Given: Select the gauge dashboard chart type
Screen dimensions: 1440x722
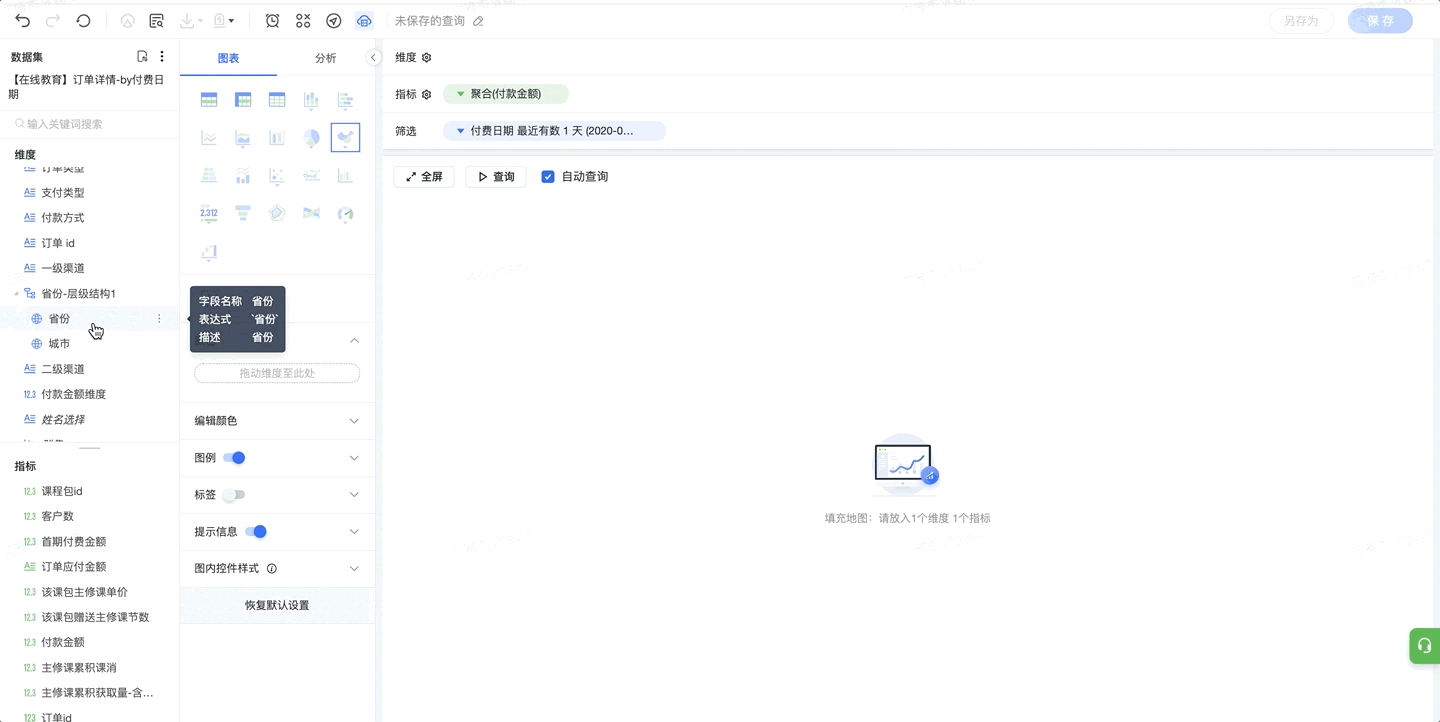Looking at the screenshot, I should tap(345, 213).
